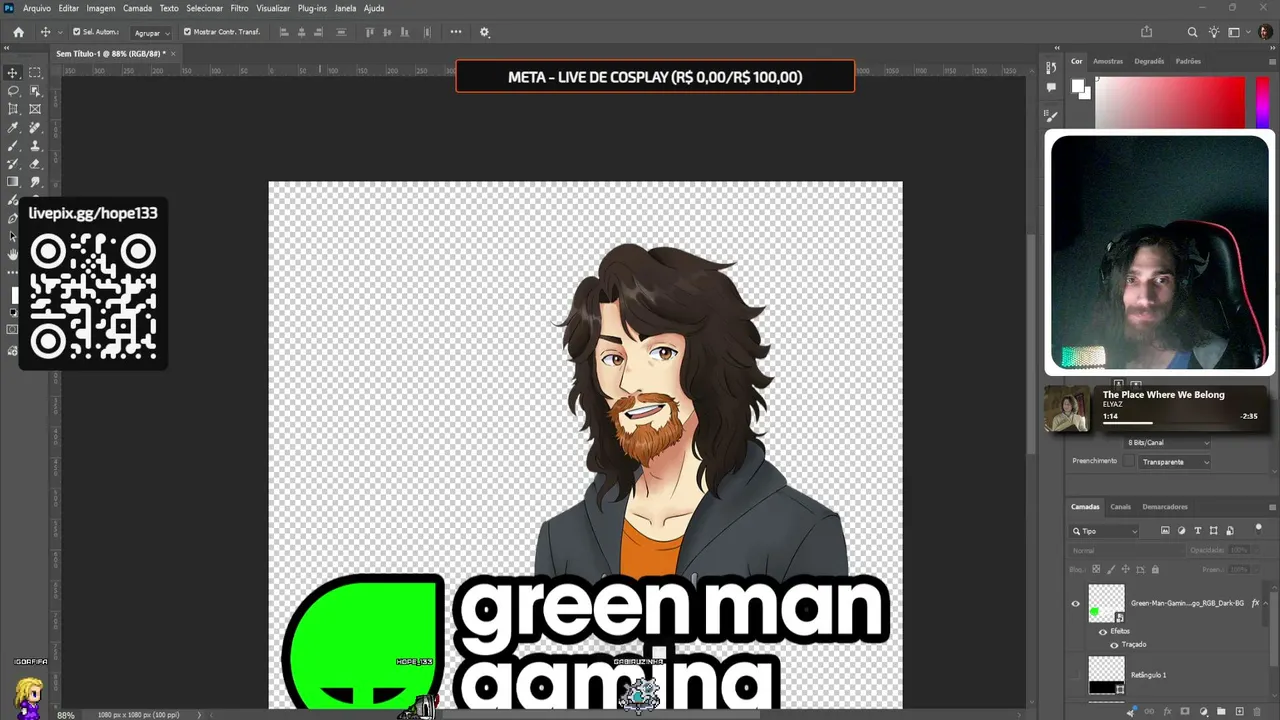
Task: Toggle Mostrar Contr. Transf. checkbox
Action: point(187,32)
